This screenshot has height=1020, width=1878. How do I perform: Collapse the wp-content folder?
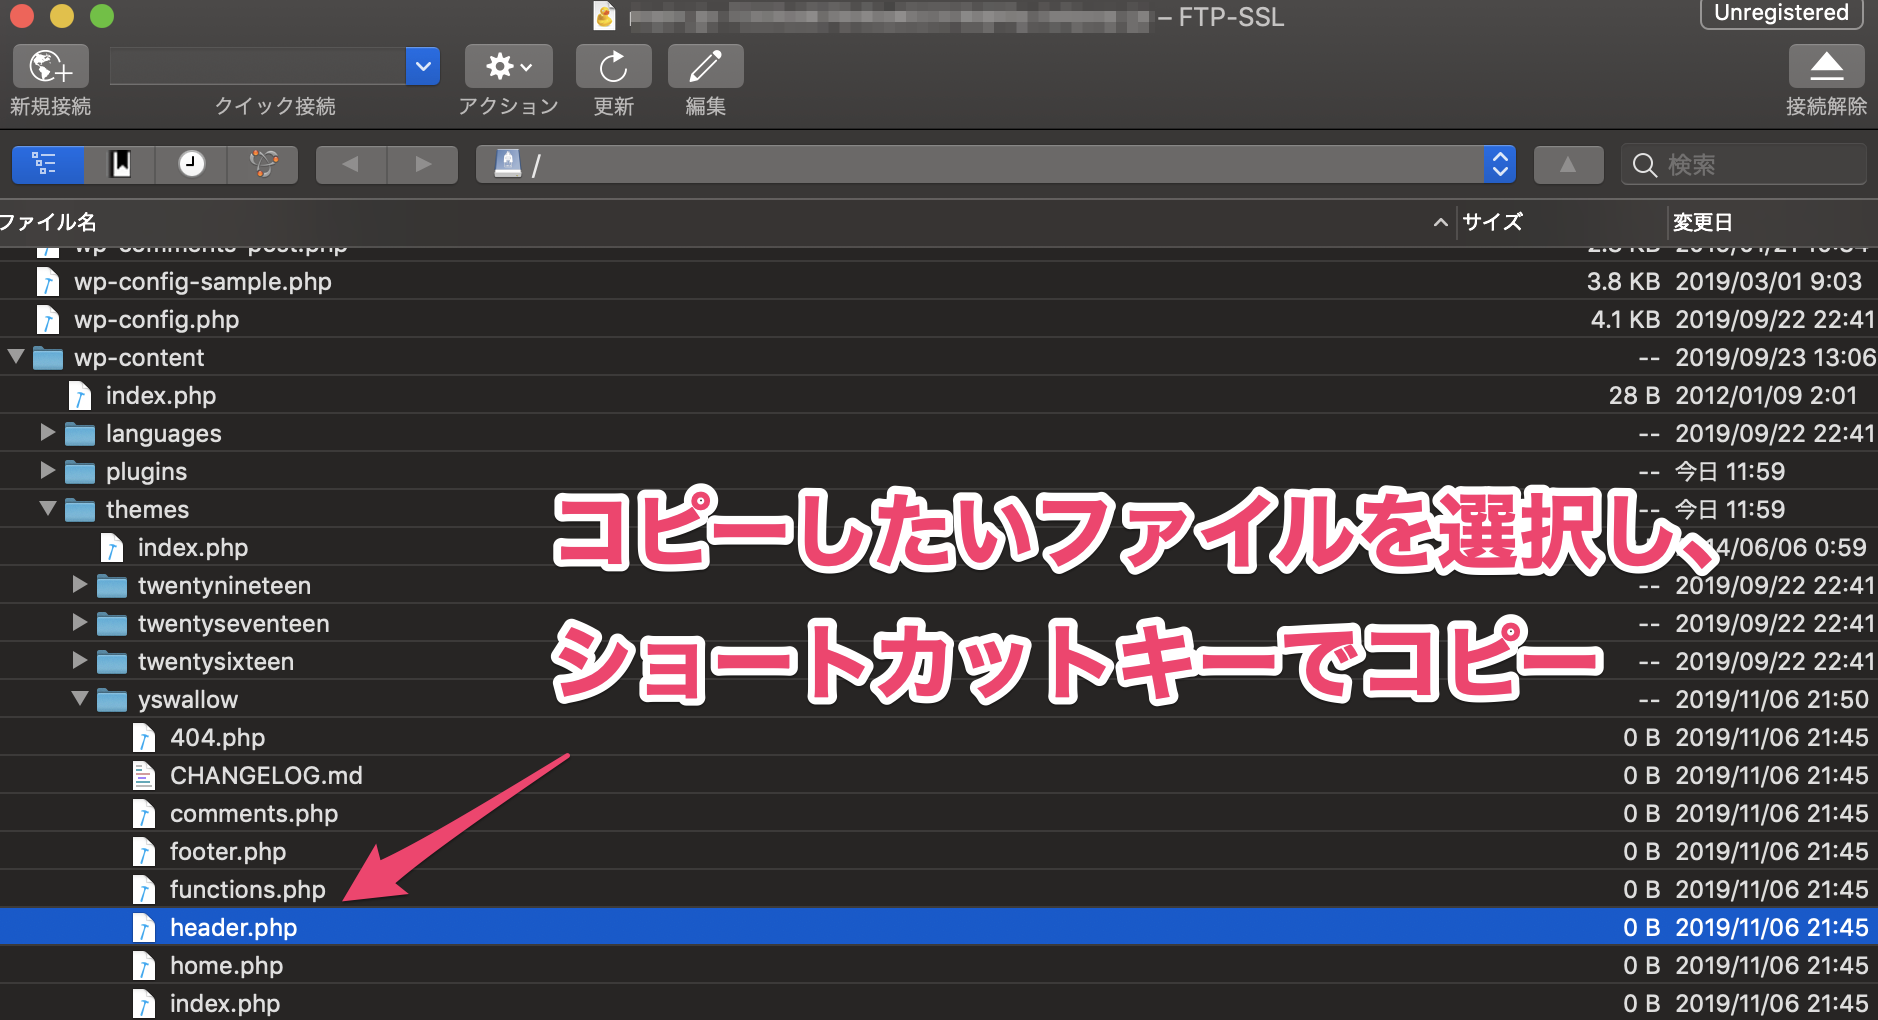16,357
